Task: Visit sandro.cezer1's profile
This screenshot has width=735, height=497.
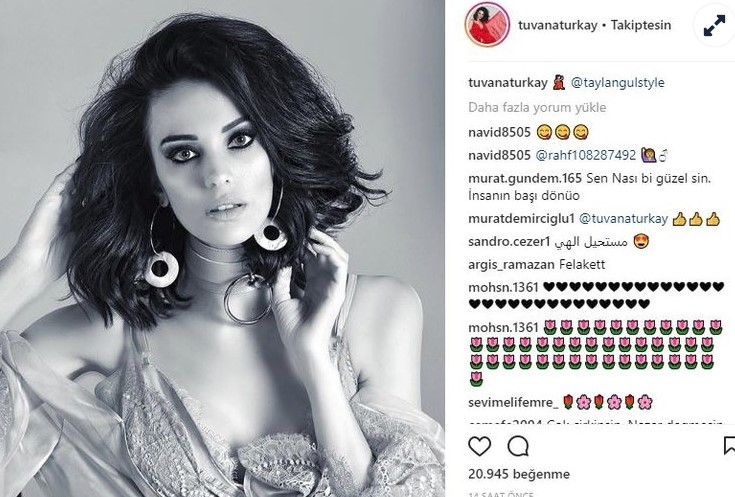Action: tap(509, 241)
